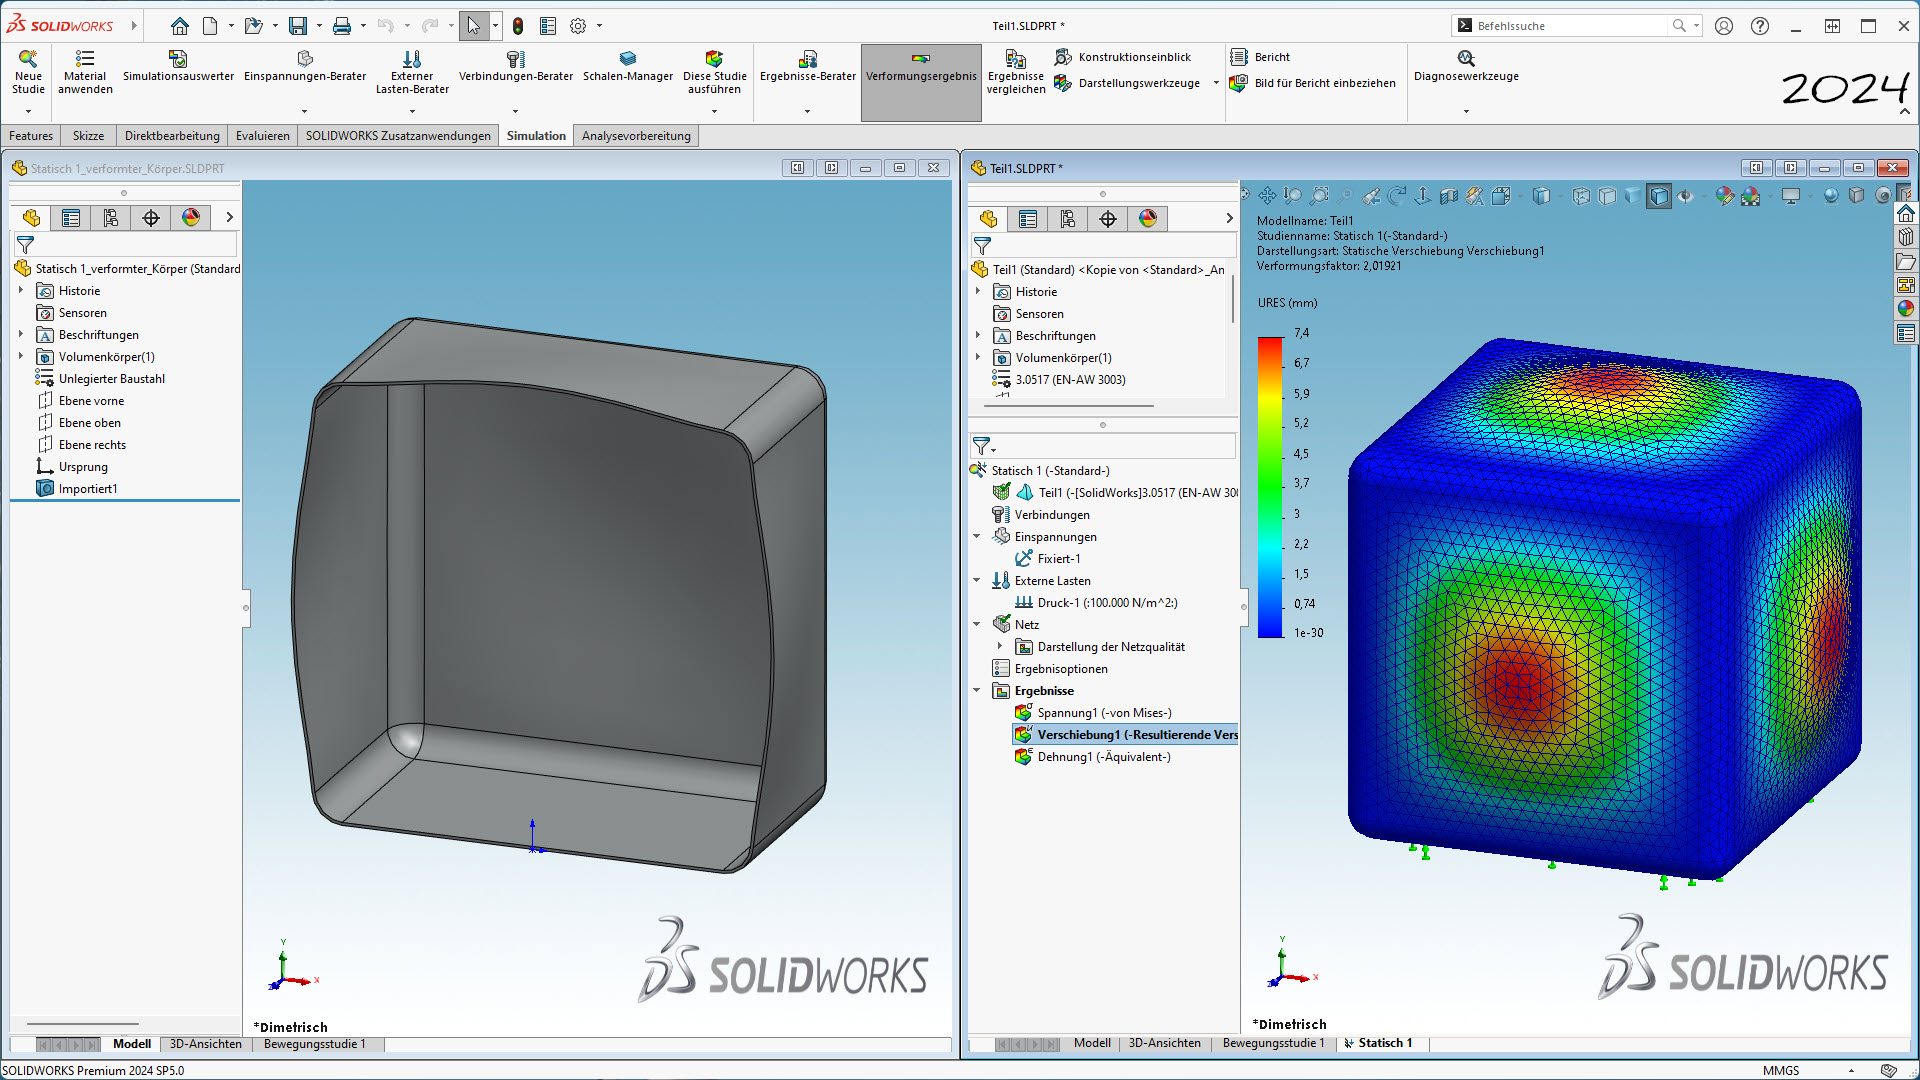
Task: Open Darstellungswerkzeuge dropdown arrow
Action: pos(1216,83)
